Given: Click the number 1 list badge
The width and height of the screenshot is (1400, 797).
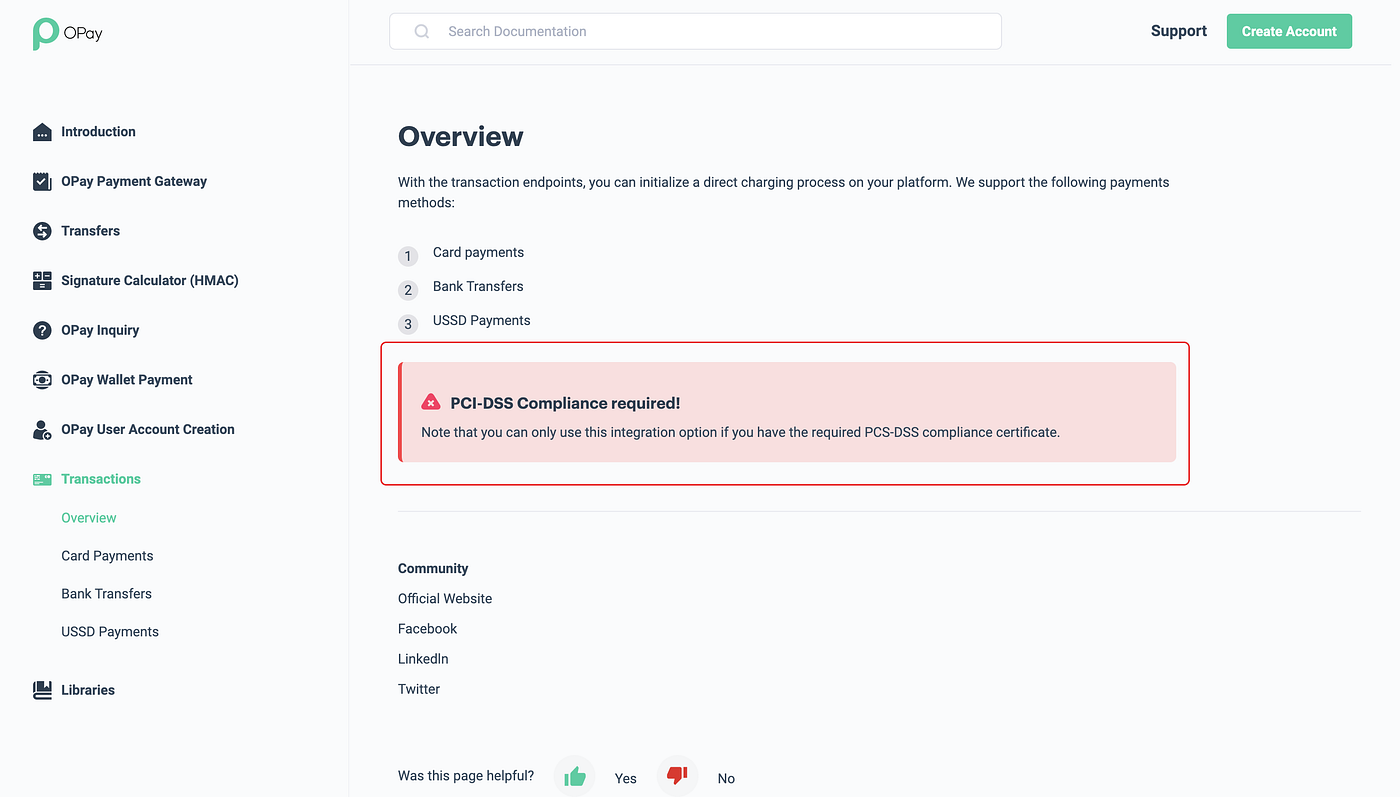Looking at the screenshot, I should point(408,256).
